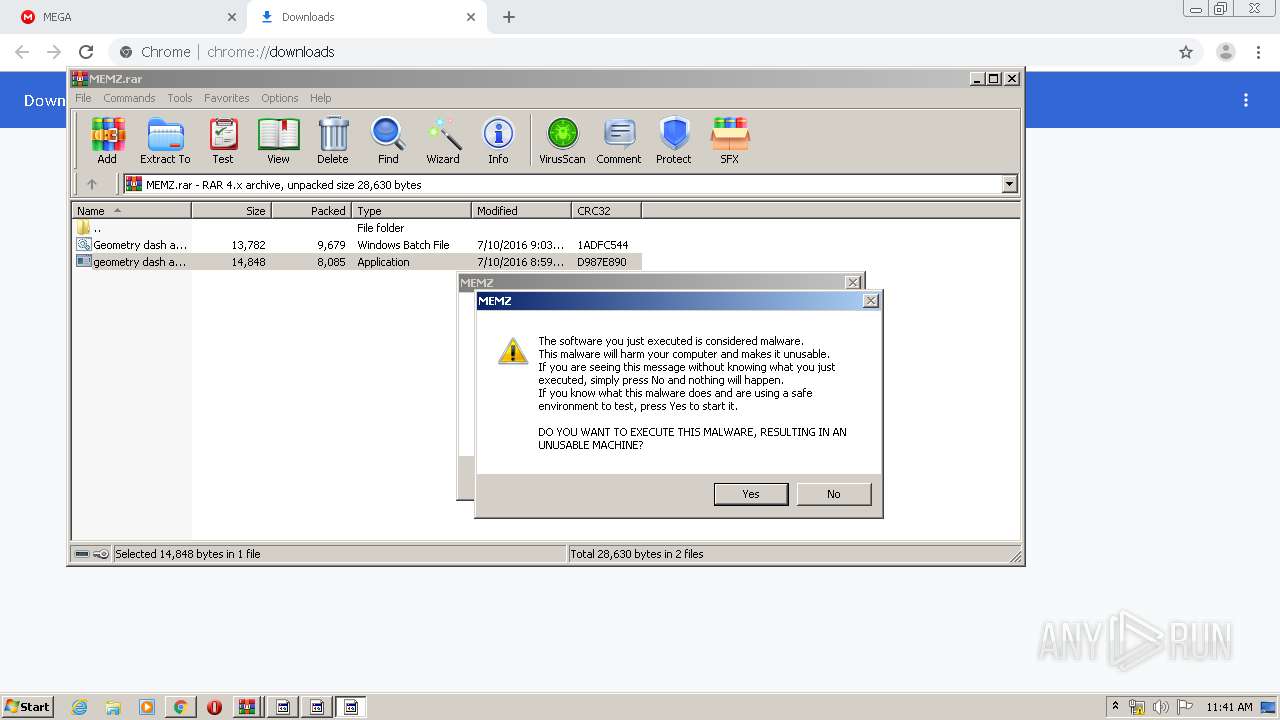Click the Protect shield icon

pos(674,140)
